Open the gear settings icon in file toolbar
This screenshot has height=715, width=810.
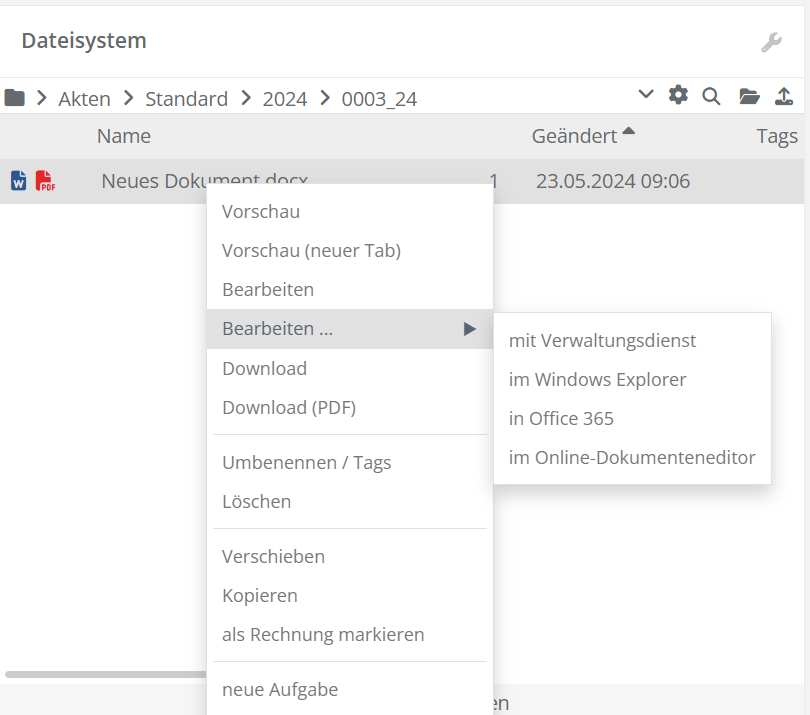coord(679,96)
